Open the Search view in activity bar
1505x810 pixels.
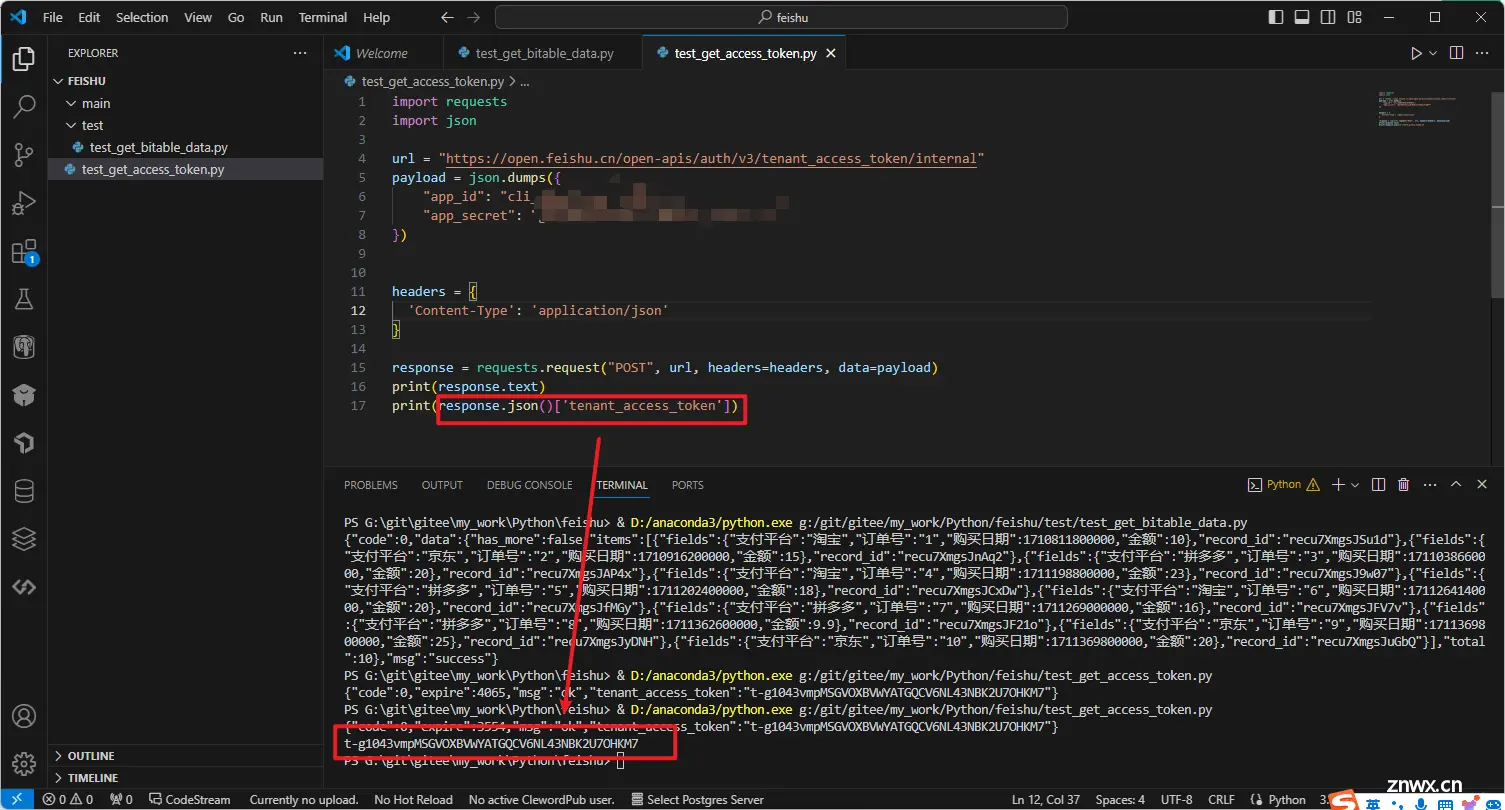pyautogui.click(x=23, y=106)
